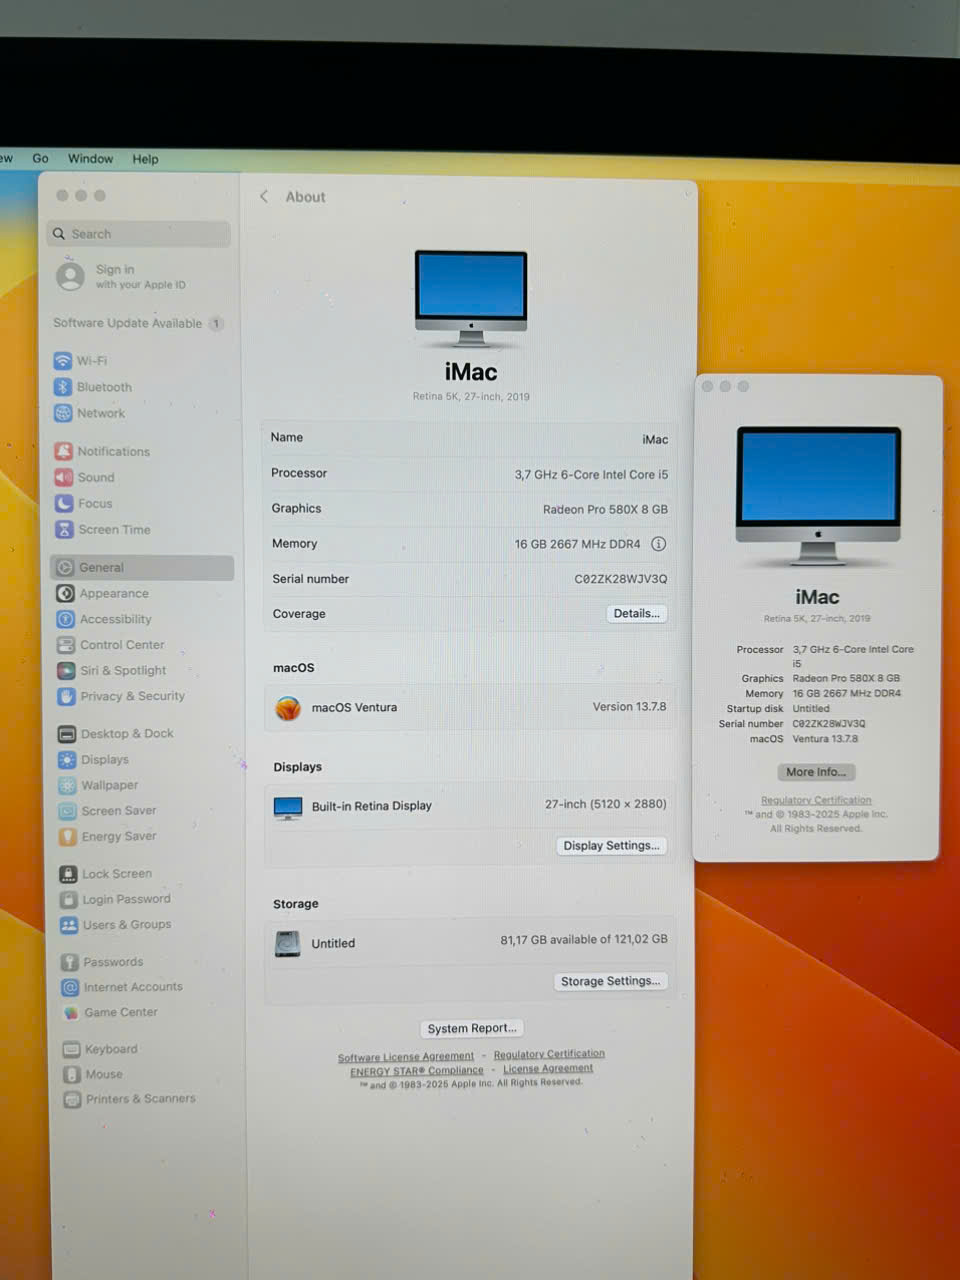
Task: Go back using the About chevron
Action: click(x=264, y=197)
